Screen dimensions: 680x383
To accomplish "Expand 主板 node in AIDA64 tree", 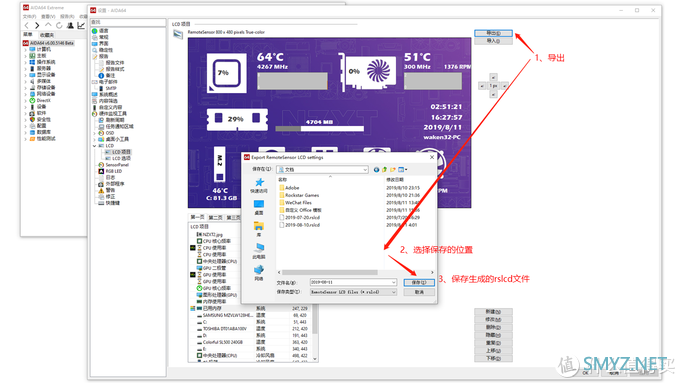I will 26,56.
